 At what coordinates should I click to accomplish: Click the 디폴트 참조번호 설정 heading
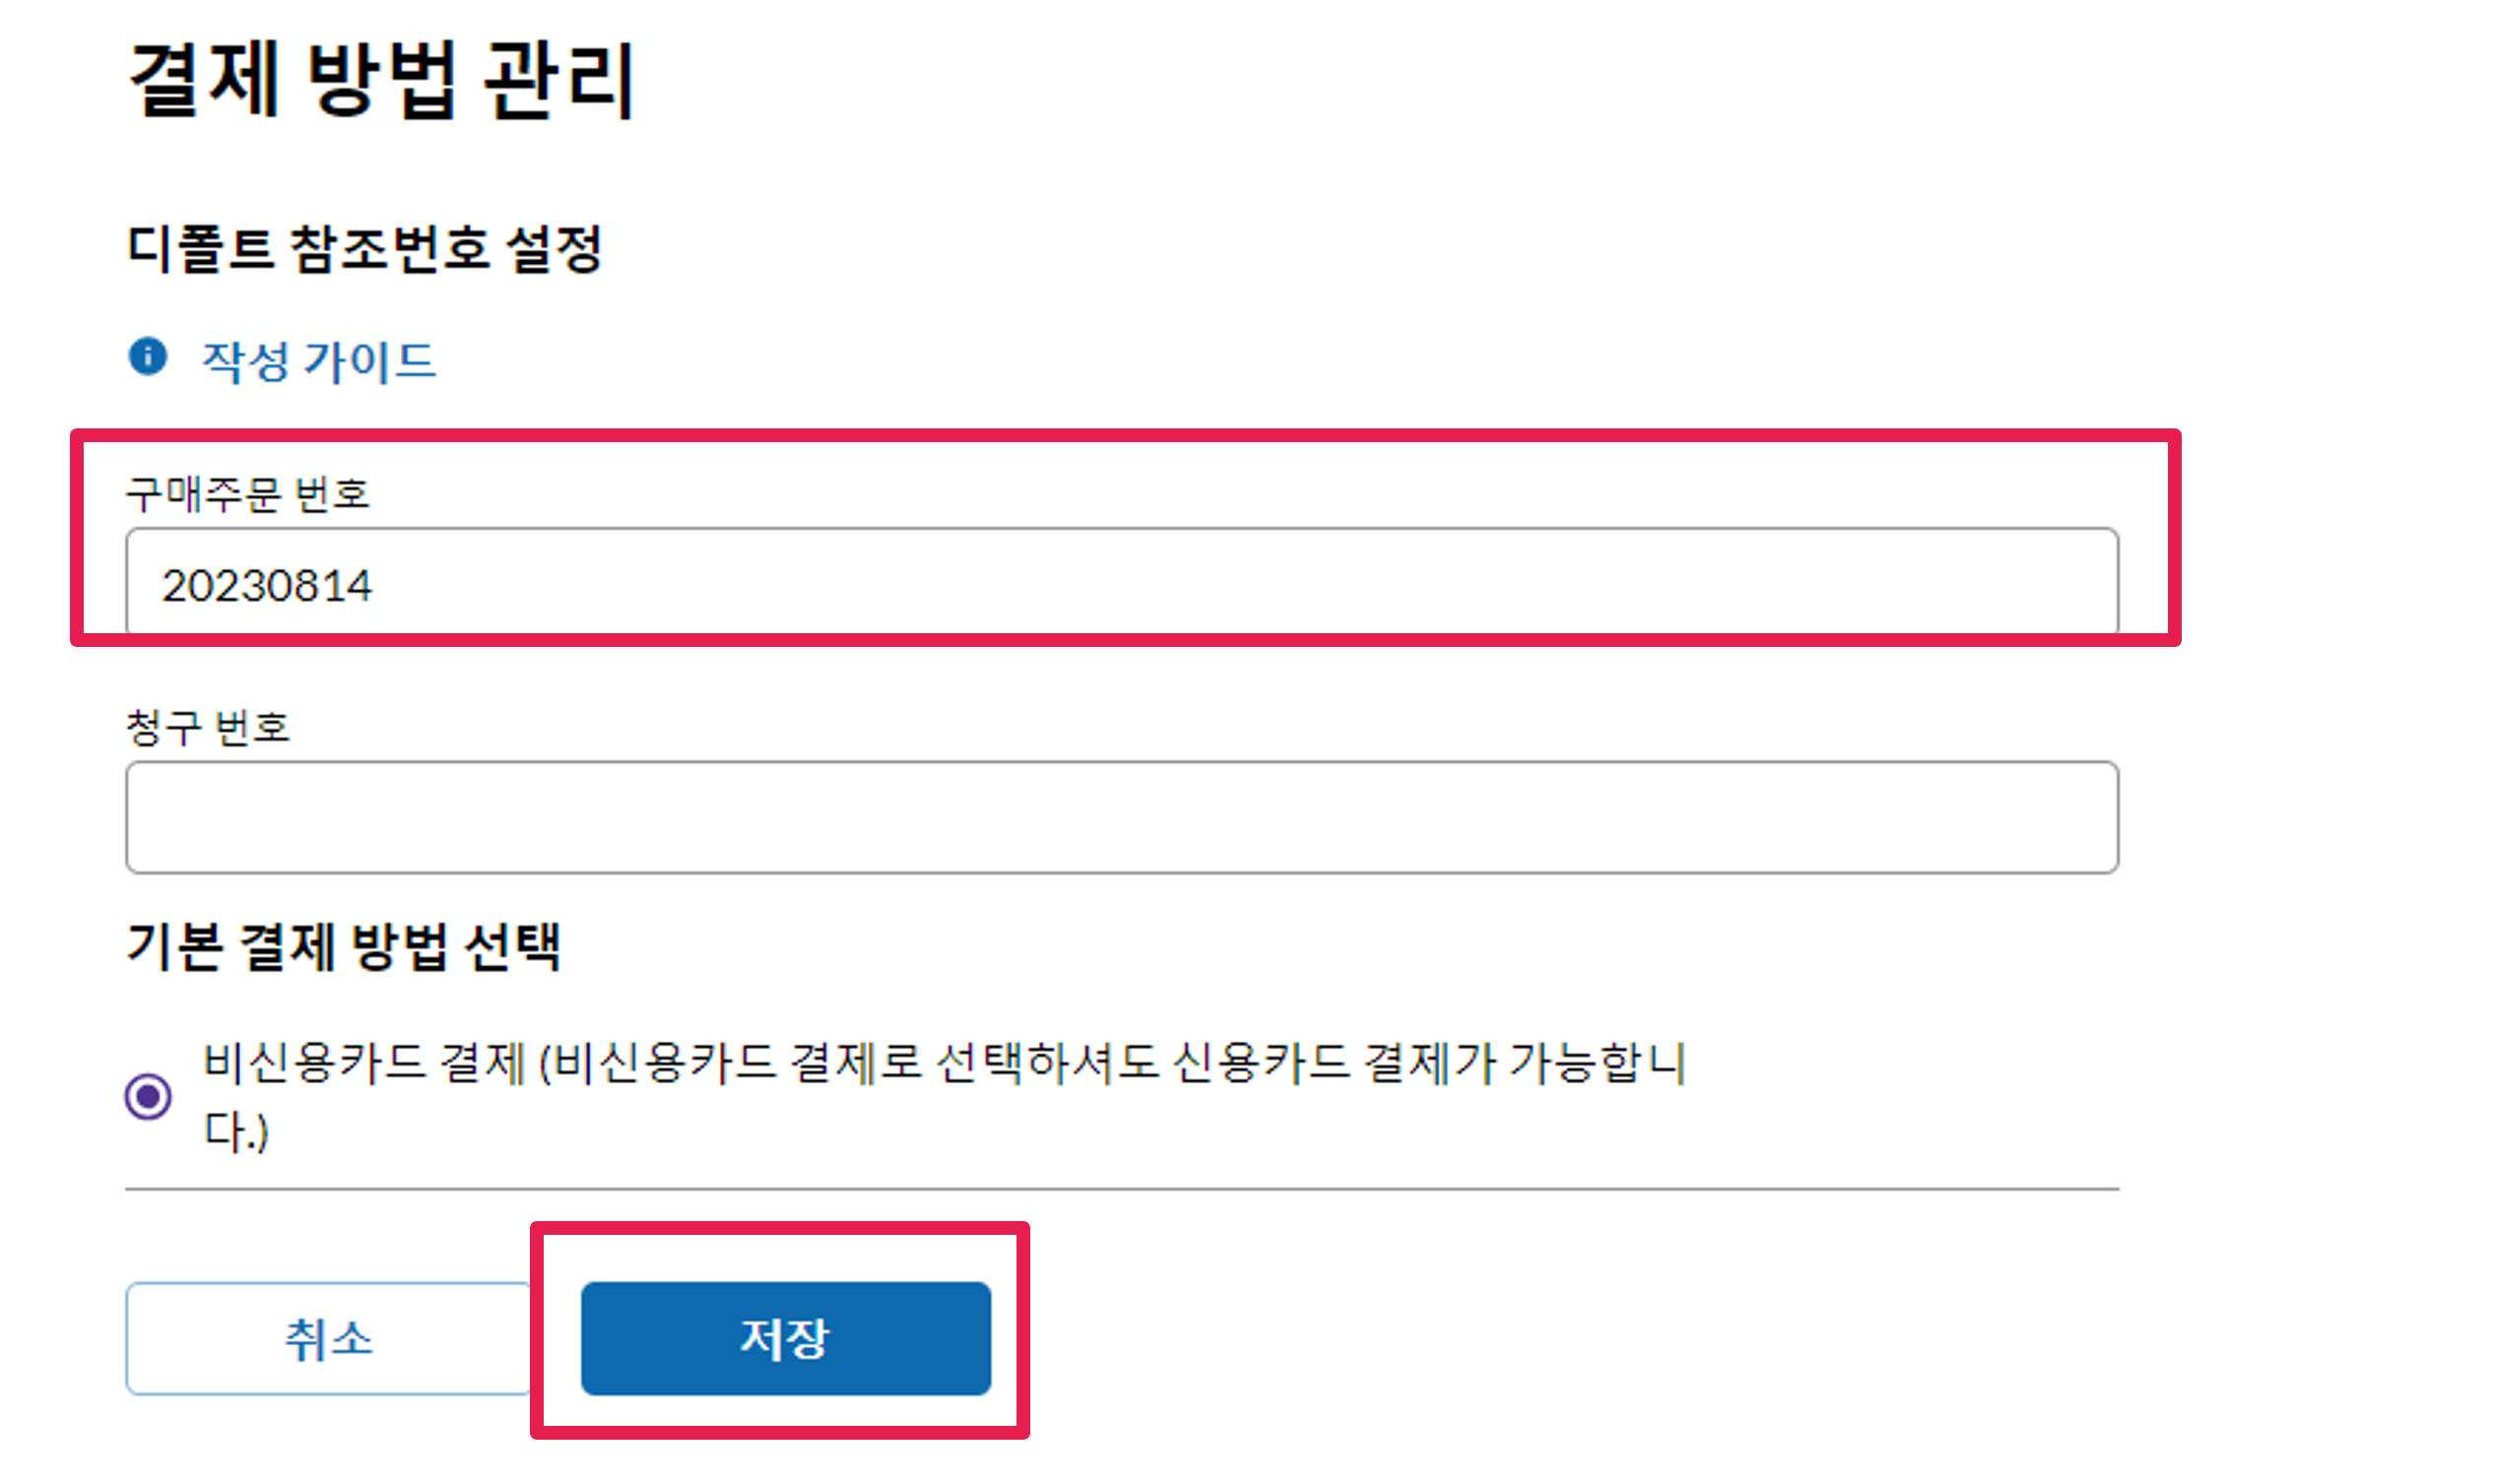coord(364,248)
